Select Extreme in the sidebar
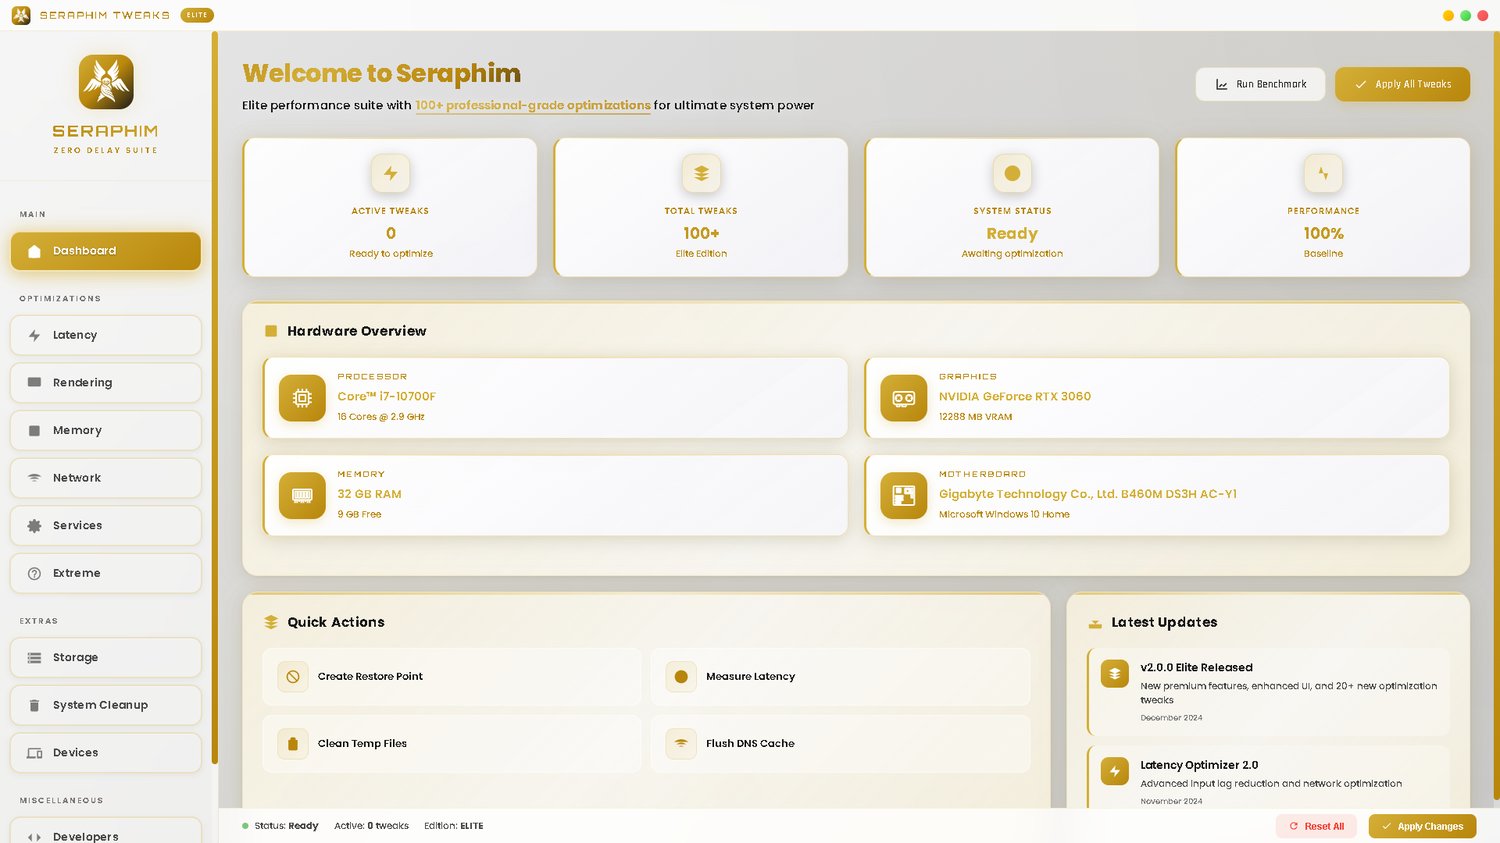 coord(106,573)
